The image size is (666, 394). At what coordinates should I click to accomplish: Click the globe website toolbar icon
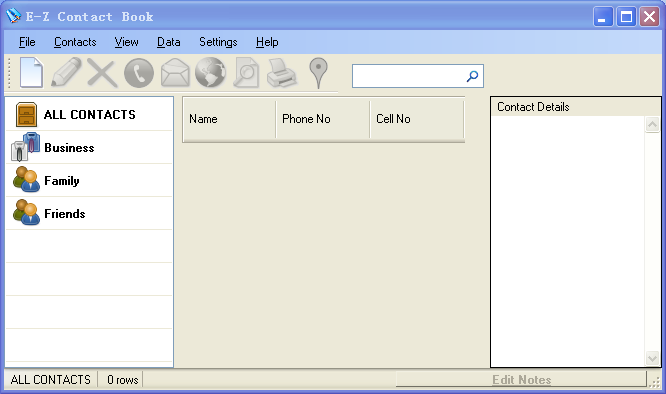pyautogui.click(x=210, y=73)
